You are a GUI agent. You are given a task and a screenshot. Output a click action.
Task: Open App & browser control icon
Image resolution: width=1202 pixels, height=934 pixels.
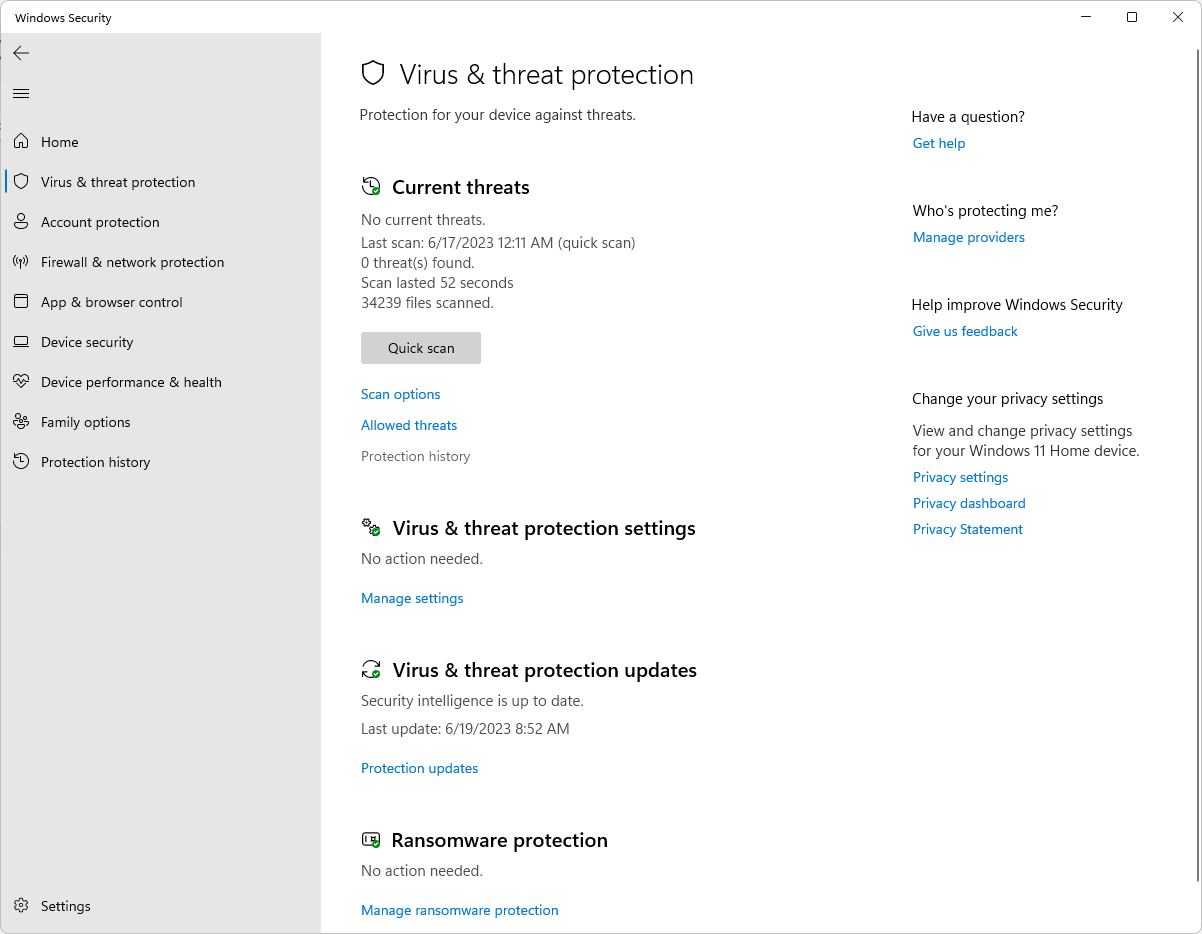coord(21,302)
